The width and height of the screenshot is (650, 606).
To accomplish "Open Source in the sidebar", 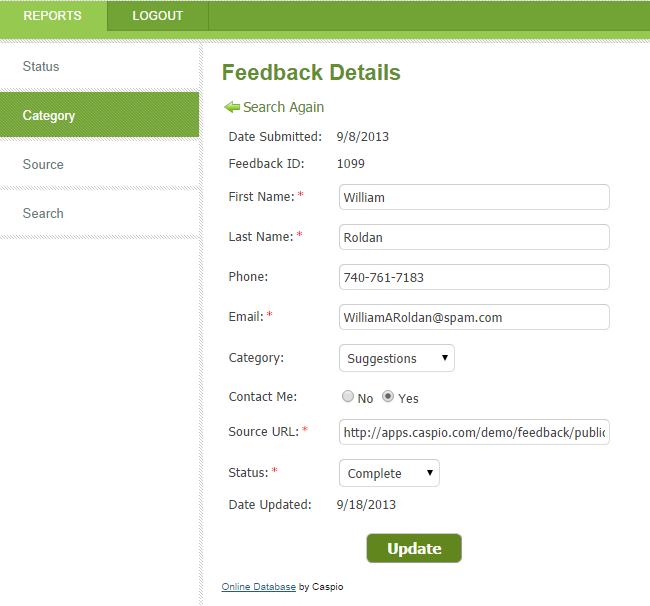I will pyautogui.click(x=43, y=165).
